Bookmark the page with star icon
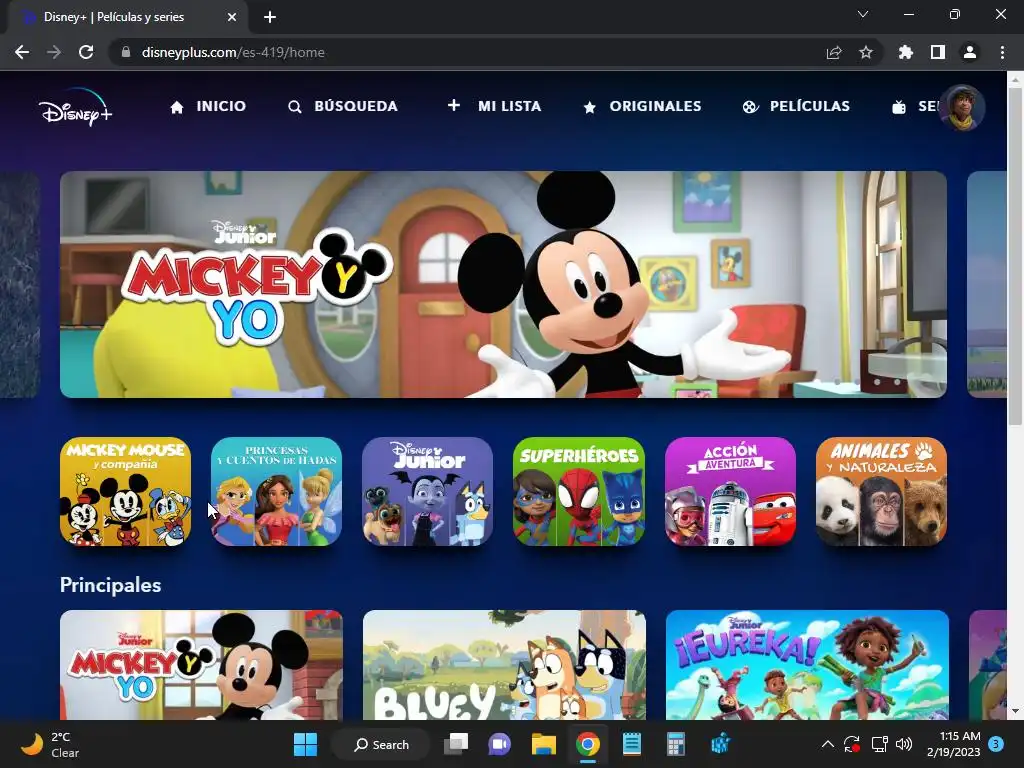The image size is (1024, 768). pos(866,52)
